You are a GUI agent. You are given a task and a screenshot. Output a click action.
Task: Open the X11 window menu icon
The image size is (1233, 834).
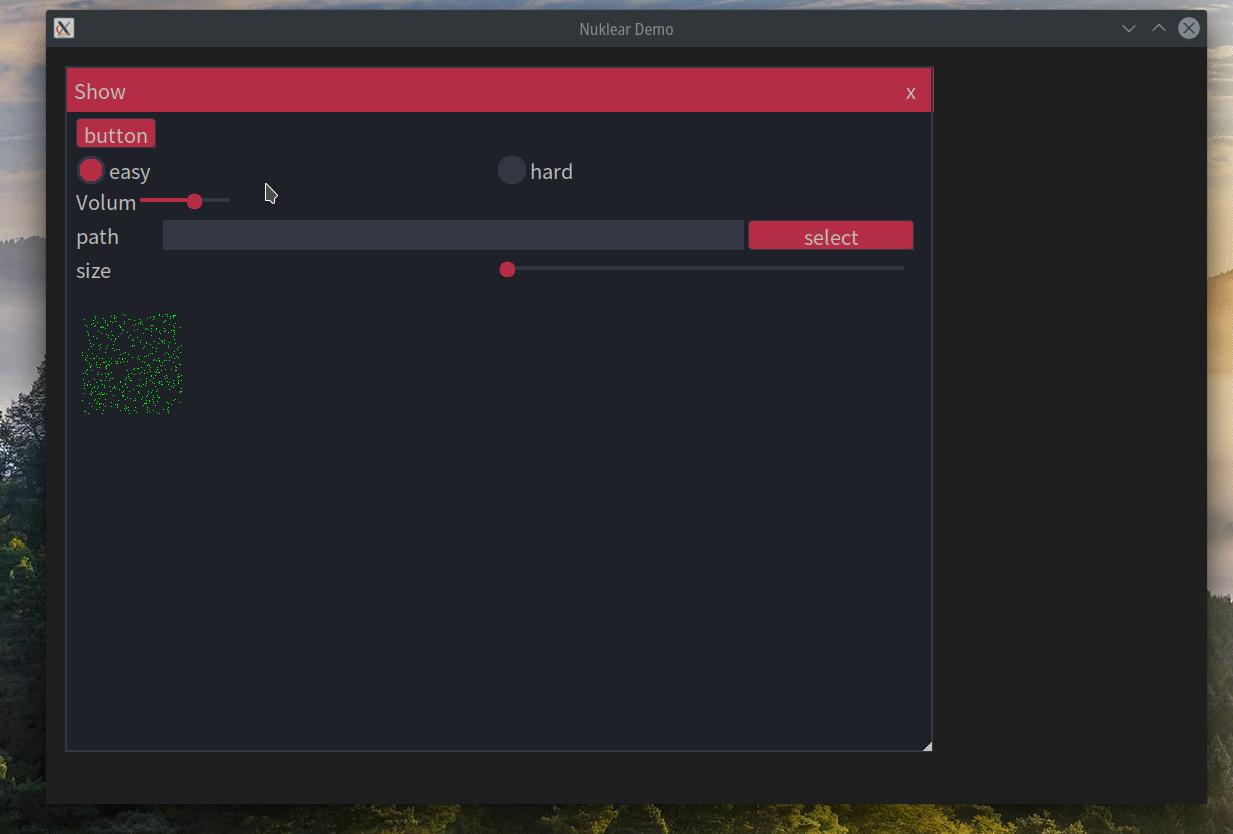pos(64,28)
